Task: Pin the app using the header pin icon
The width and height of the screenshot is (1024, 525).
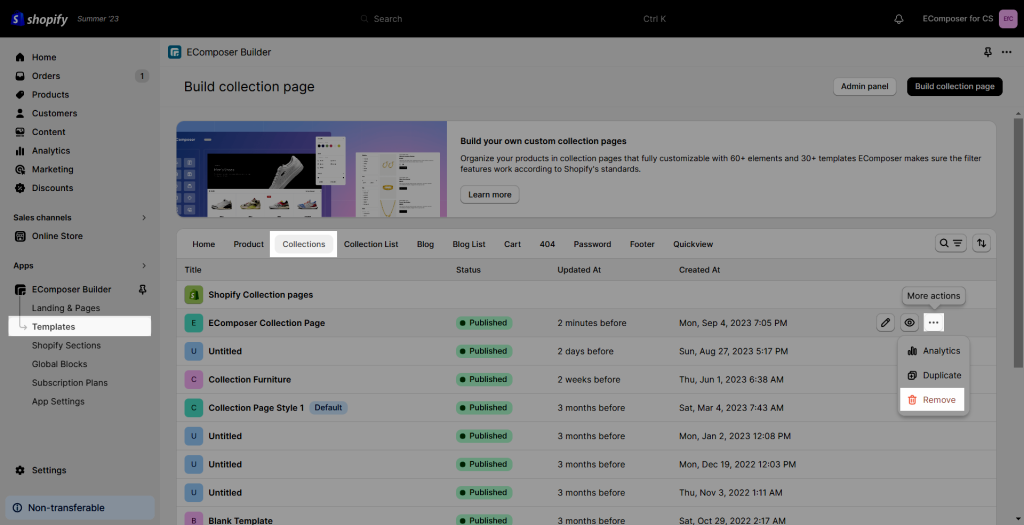Action: (987, 52)
